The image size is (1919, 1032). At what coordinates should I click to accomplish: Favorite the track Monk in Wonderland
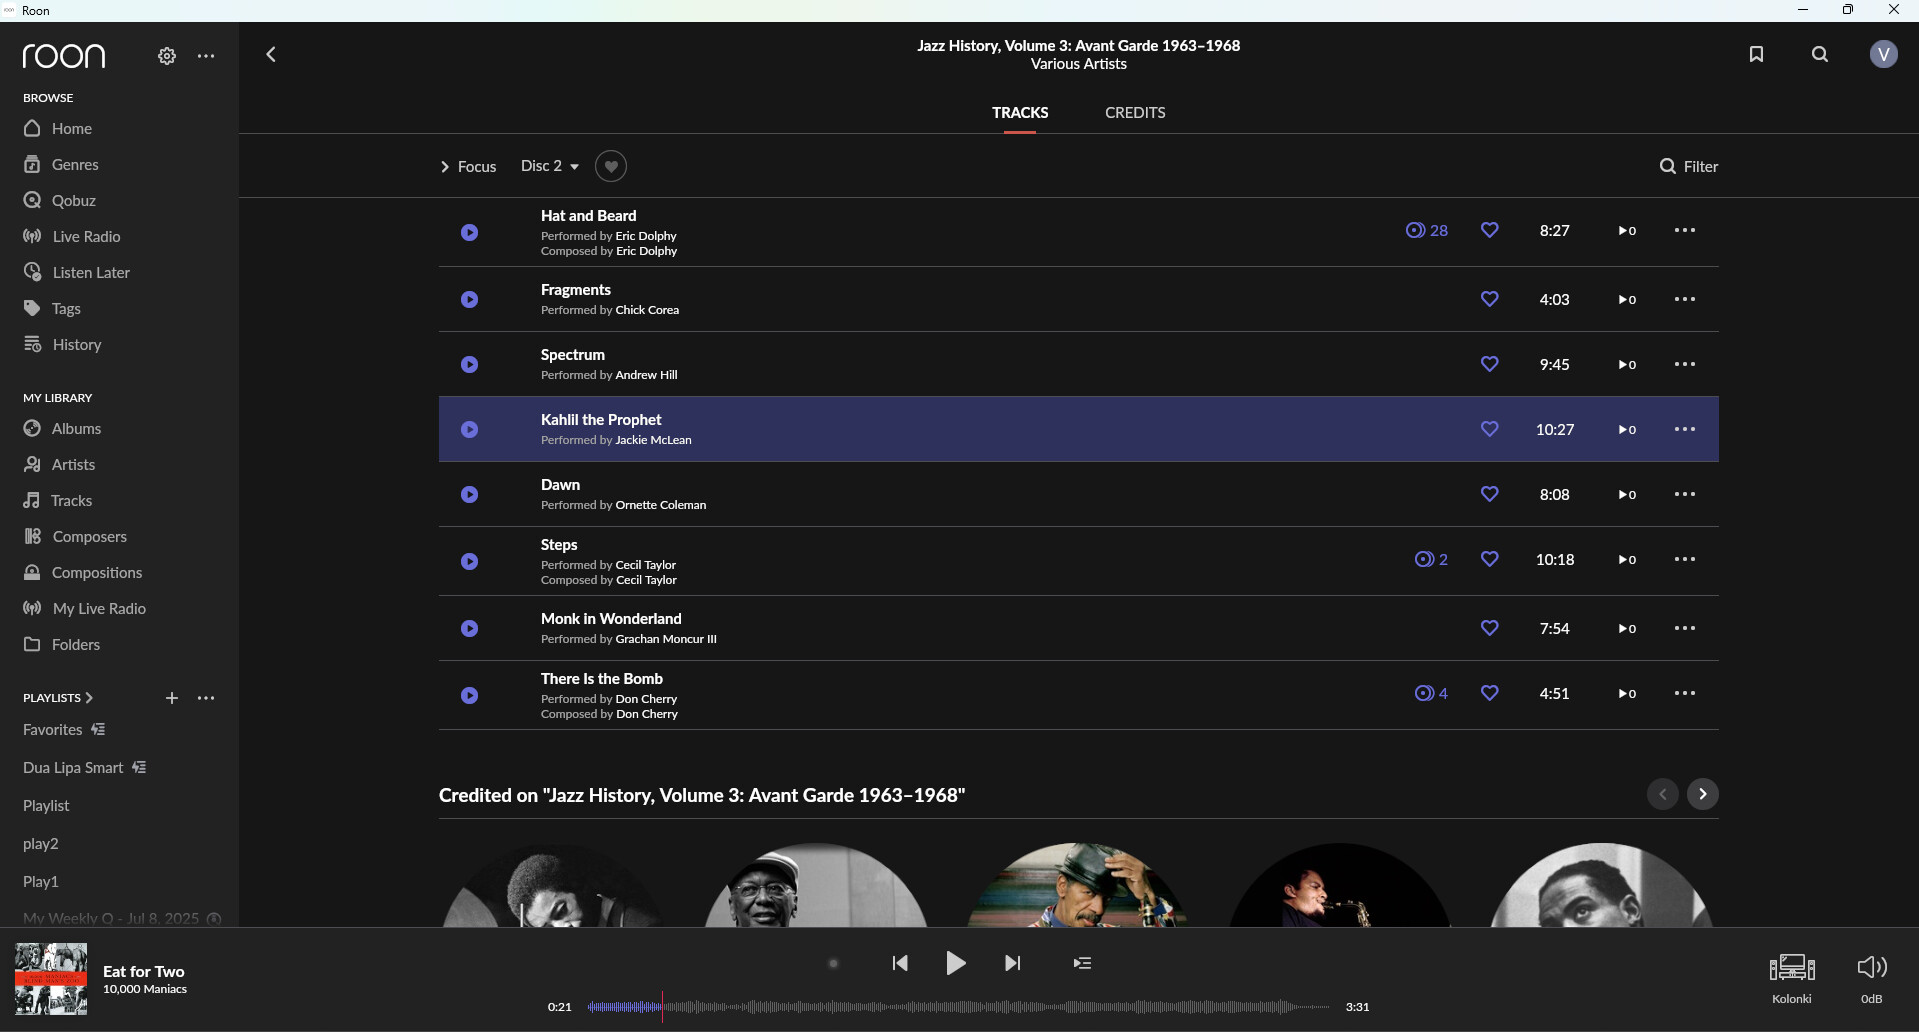click(x=1489, y=628)
